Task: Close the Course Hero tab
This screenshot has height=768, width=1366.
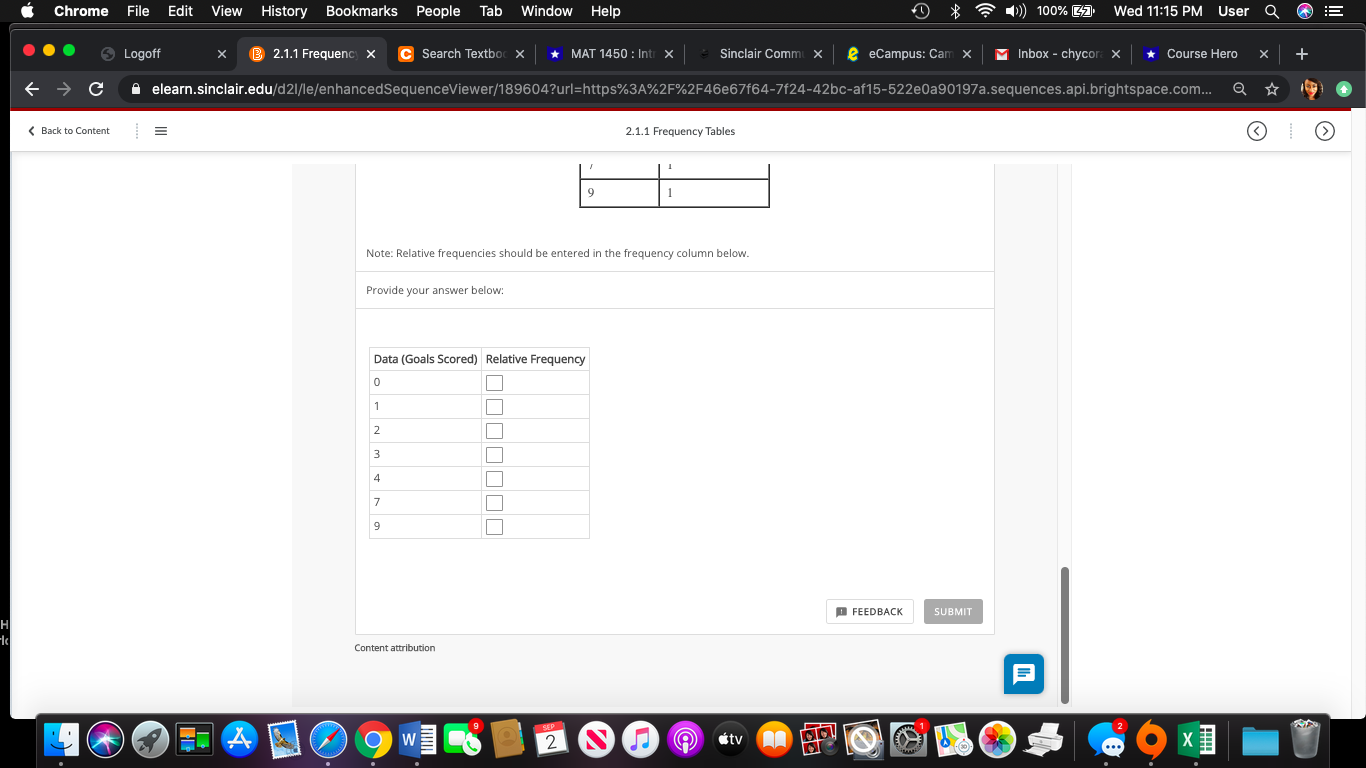Action: pyautogui.click(x=1264, y=54)
